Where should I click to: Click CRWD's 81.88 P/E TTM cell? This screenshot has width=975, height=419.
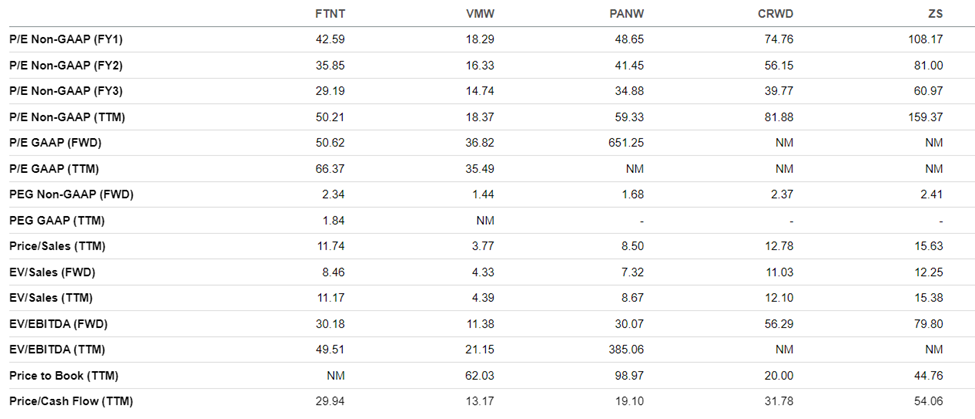(779, 117)
